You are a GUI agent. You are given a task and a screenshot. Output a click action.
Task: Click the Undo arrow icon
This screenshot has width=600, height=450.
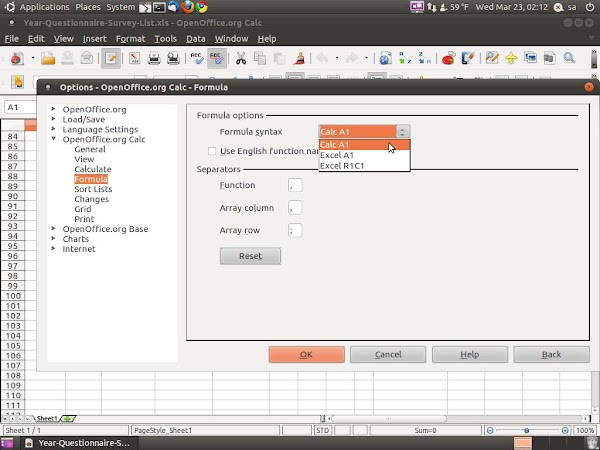coord(322,59)
